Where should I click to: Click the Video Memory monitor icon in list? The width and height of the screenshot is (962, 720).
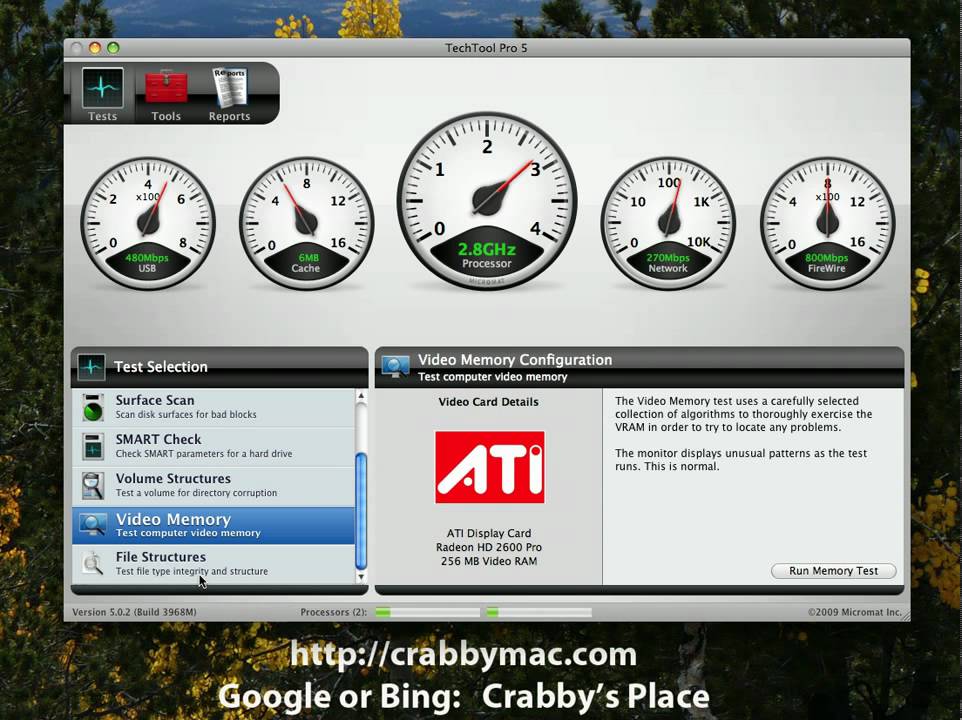coord(93,525)
